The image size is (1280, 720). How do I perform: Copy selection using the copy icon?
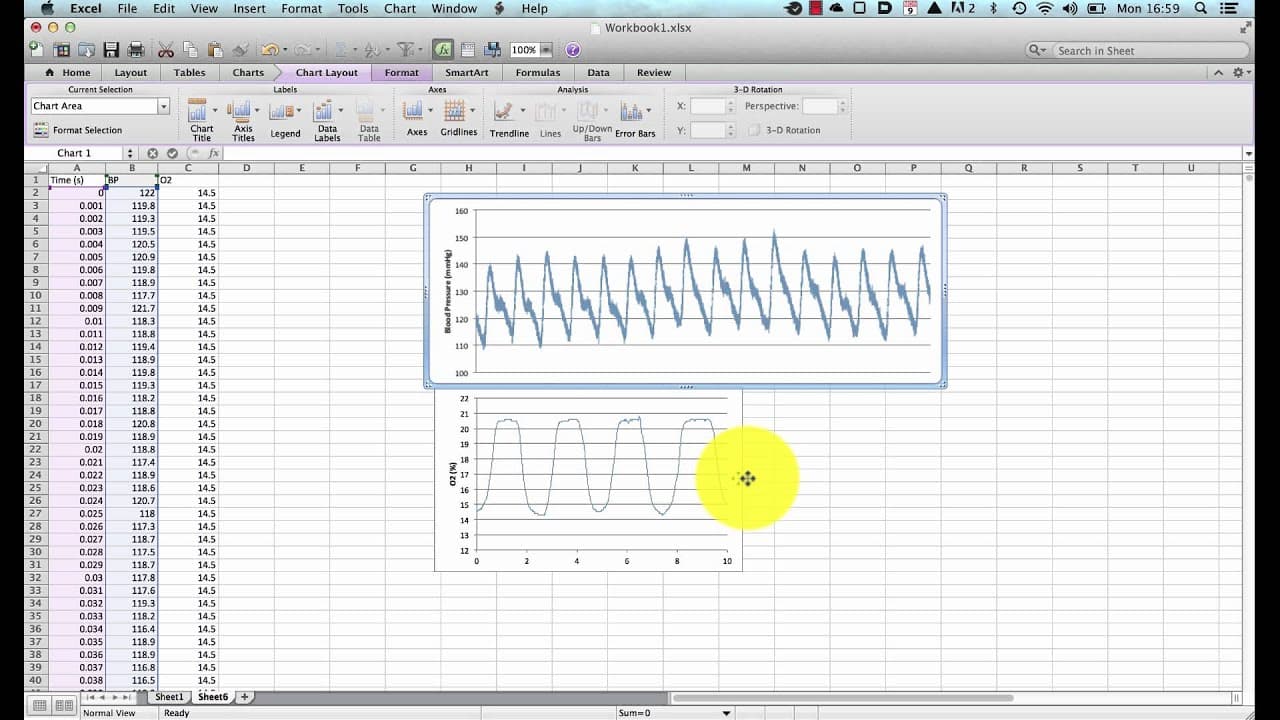tap(191, 49)
